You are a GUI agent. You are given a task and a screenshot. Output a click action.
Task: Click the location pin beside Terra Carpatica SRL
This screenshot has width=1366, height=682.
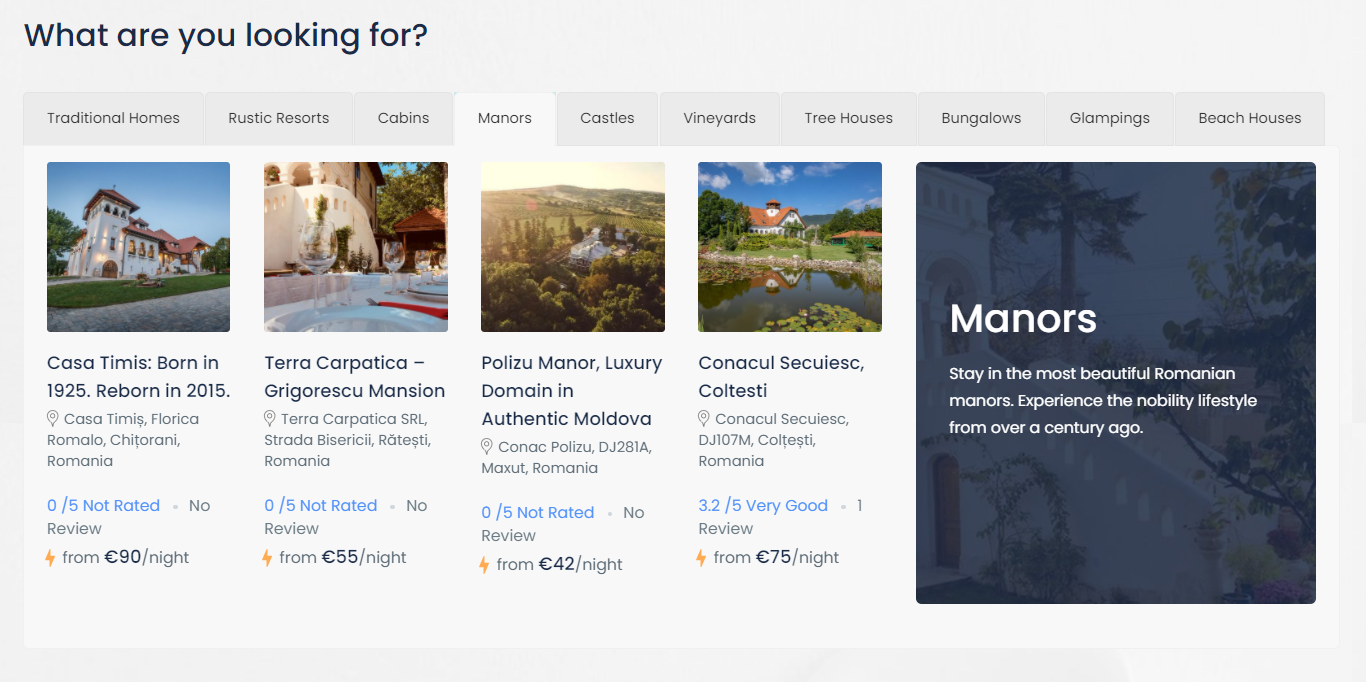[x=270, y=418]
